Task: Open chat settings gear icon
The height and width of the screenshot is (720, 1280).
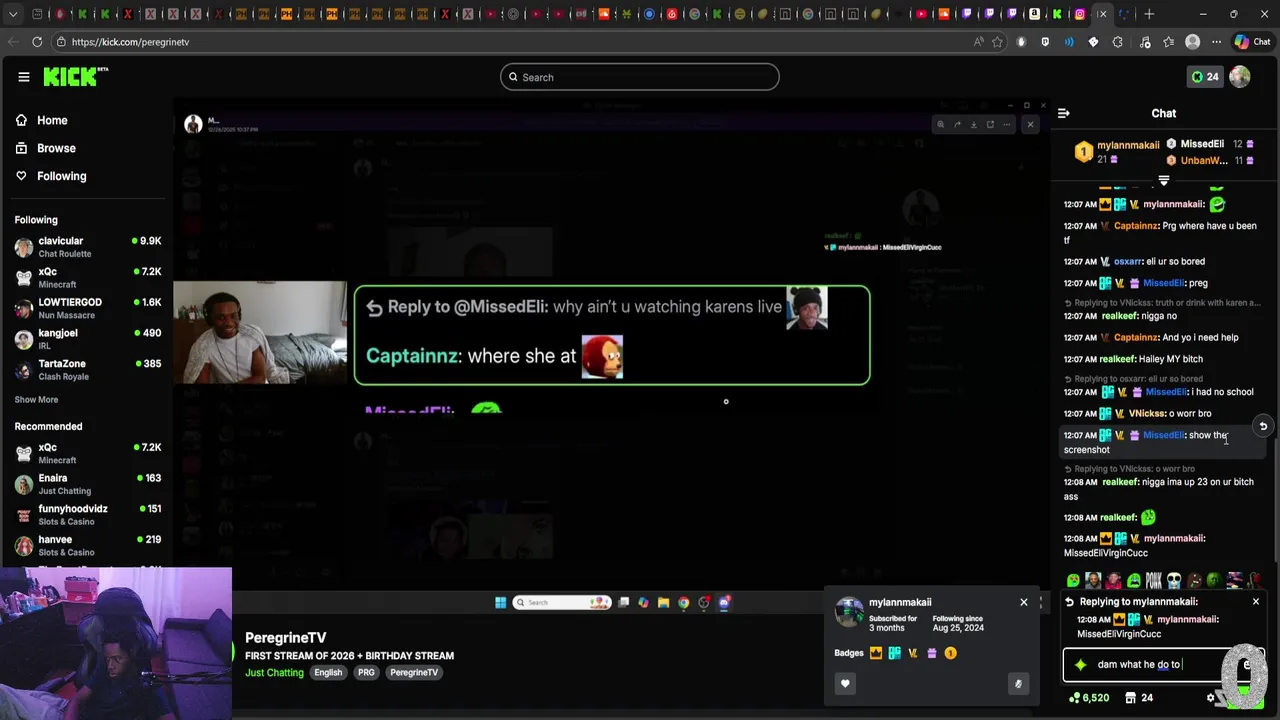Action: pos(1211,698)
